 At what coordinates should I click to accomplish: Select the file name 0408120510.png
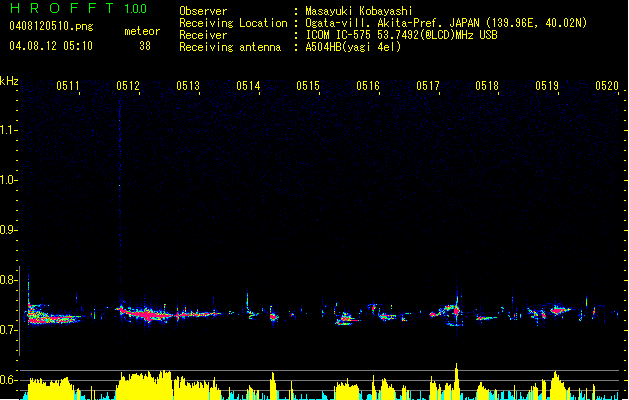click(x=51, y=26)
